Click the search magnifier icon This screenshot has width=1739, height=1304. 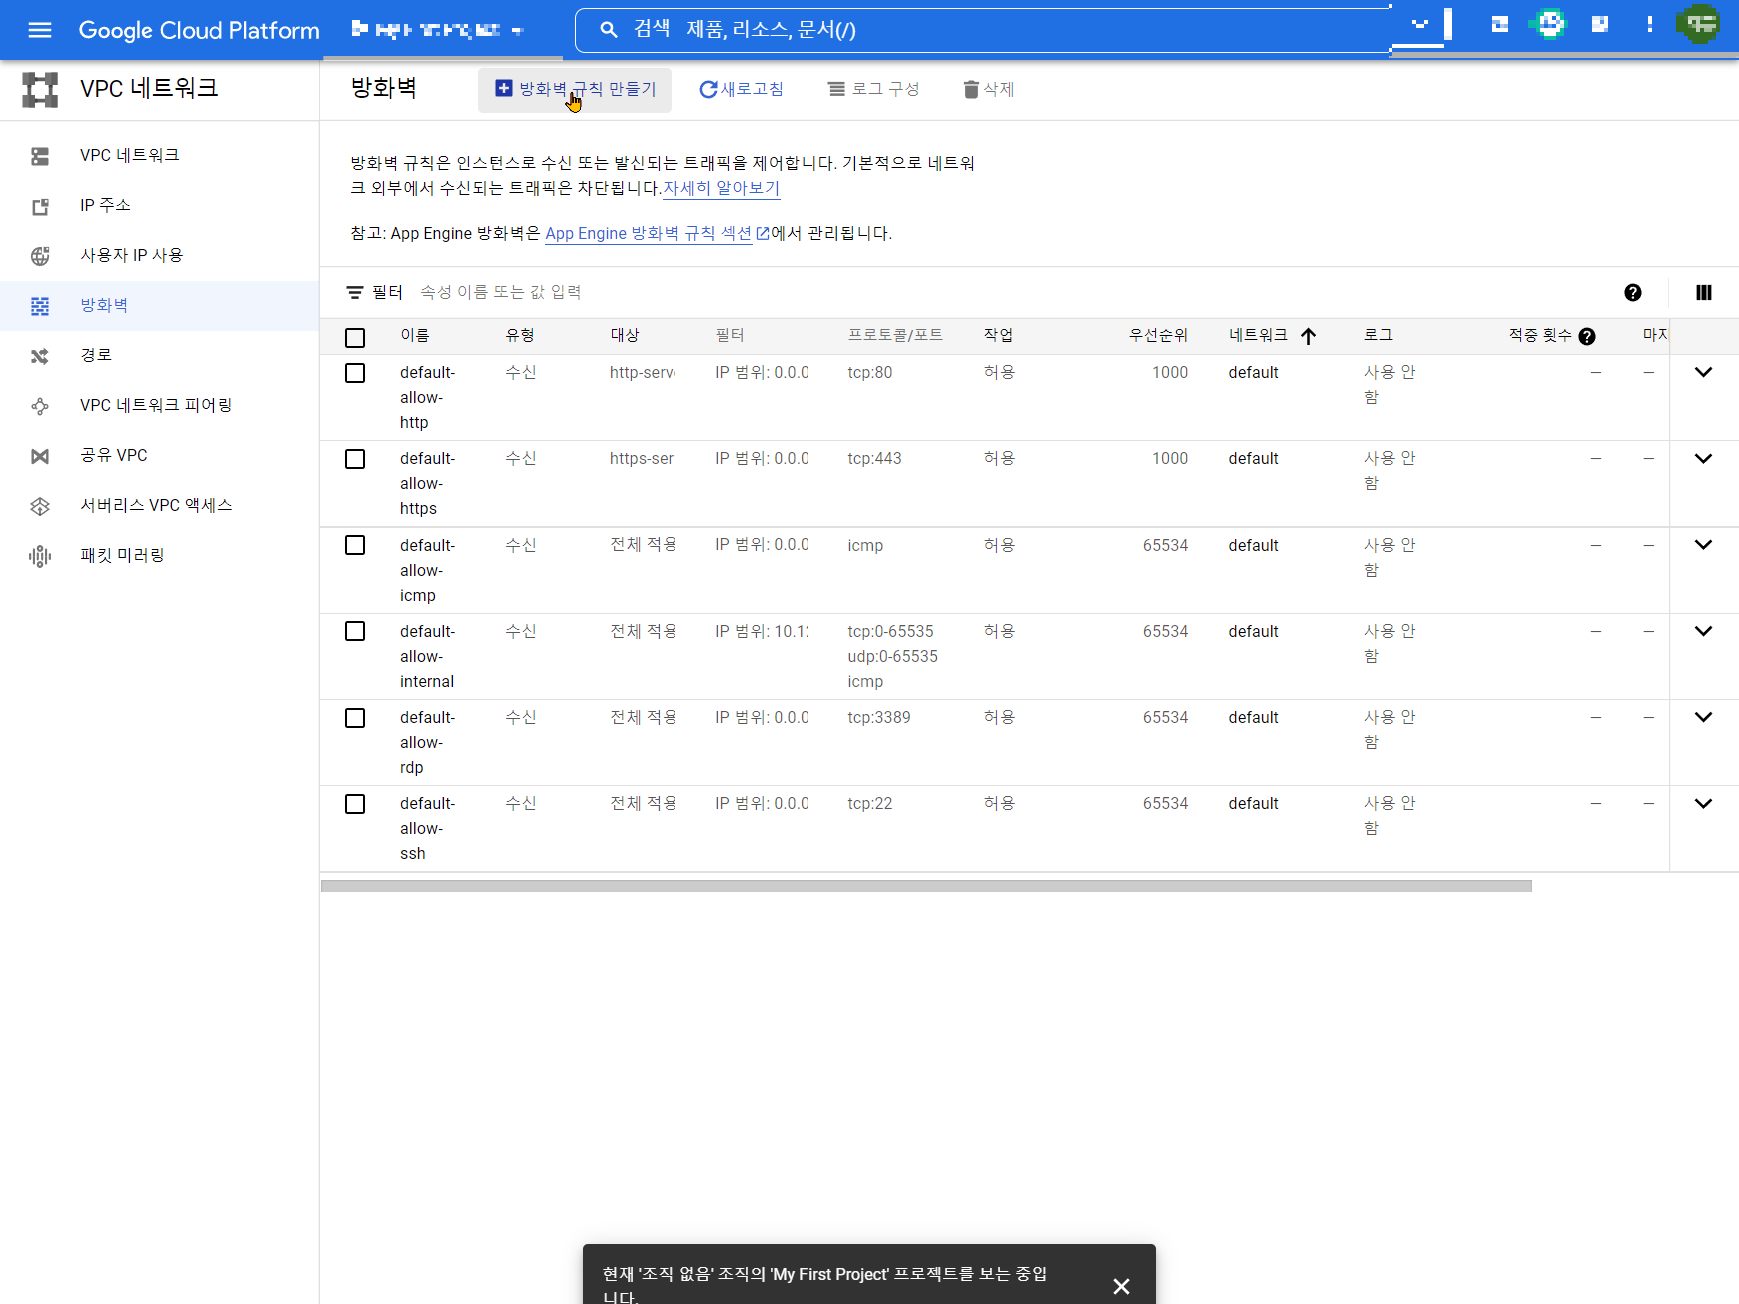[608, 30]
